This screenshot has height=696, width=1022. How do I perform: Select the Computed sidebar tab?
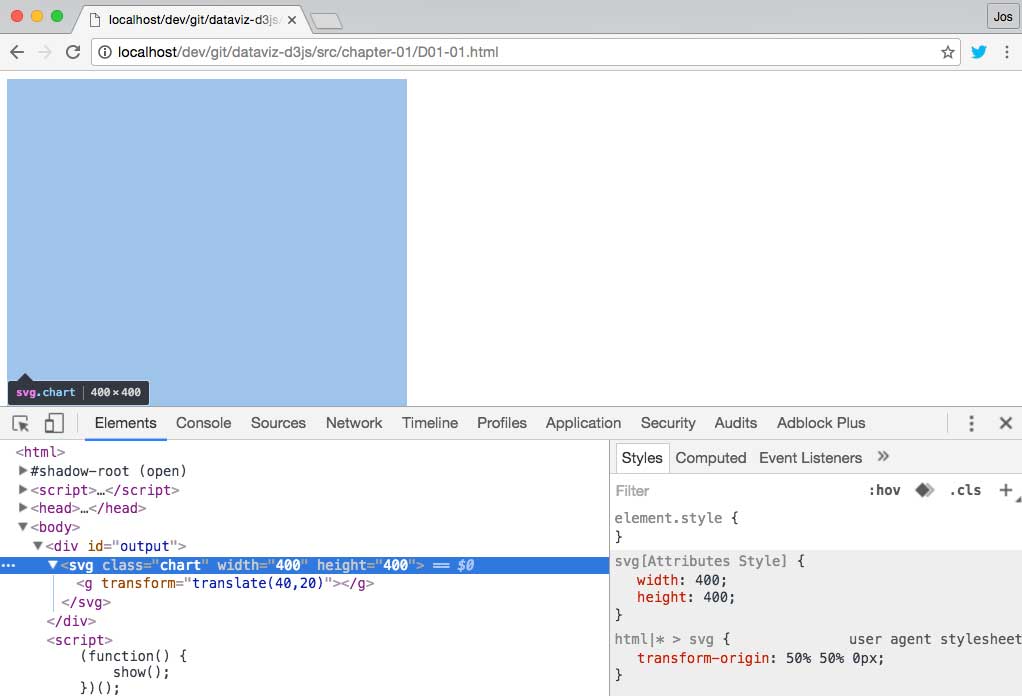710,458
